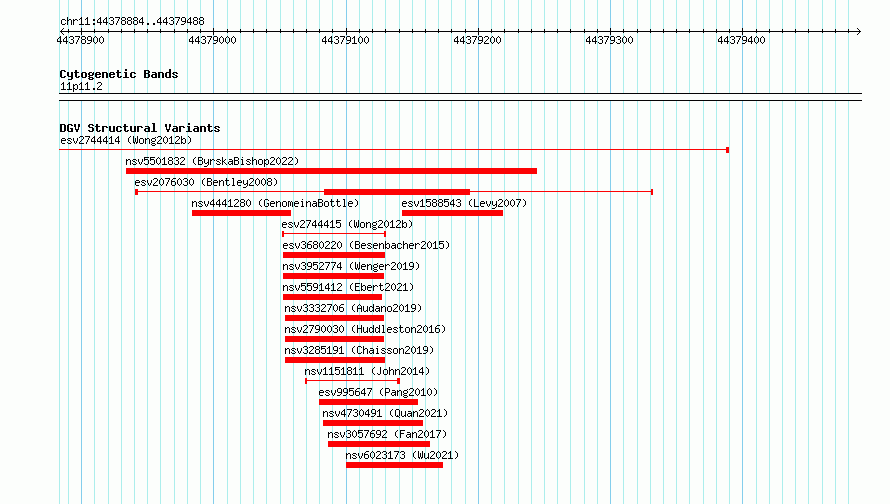Viewport: 890px width, 504px height.
Task: Open the nsv3285191 (Chaisson2019) label
Action: coord(359,350)
